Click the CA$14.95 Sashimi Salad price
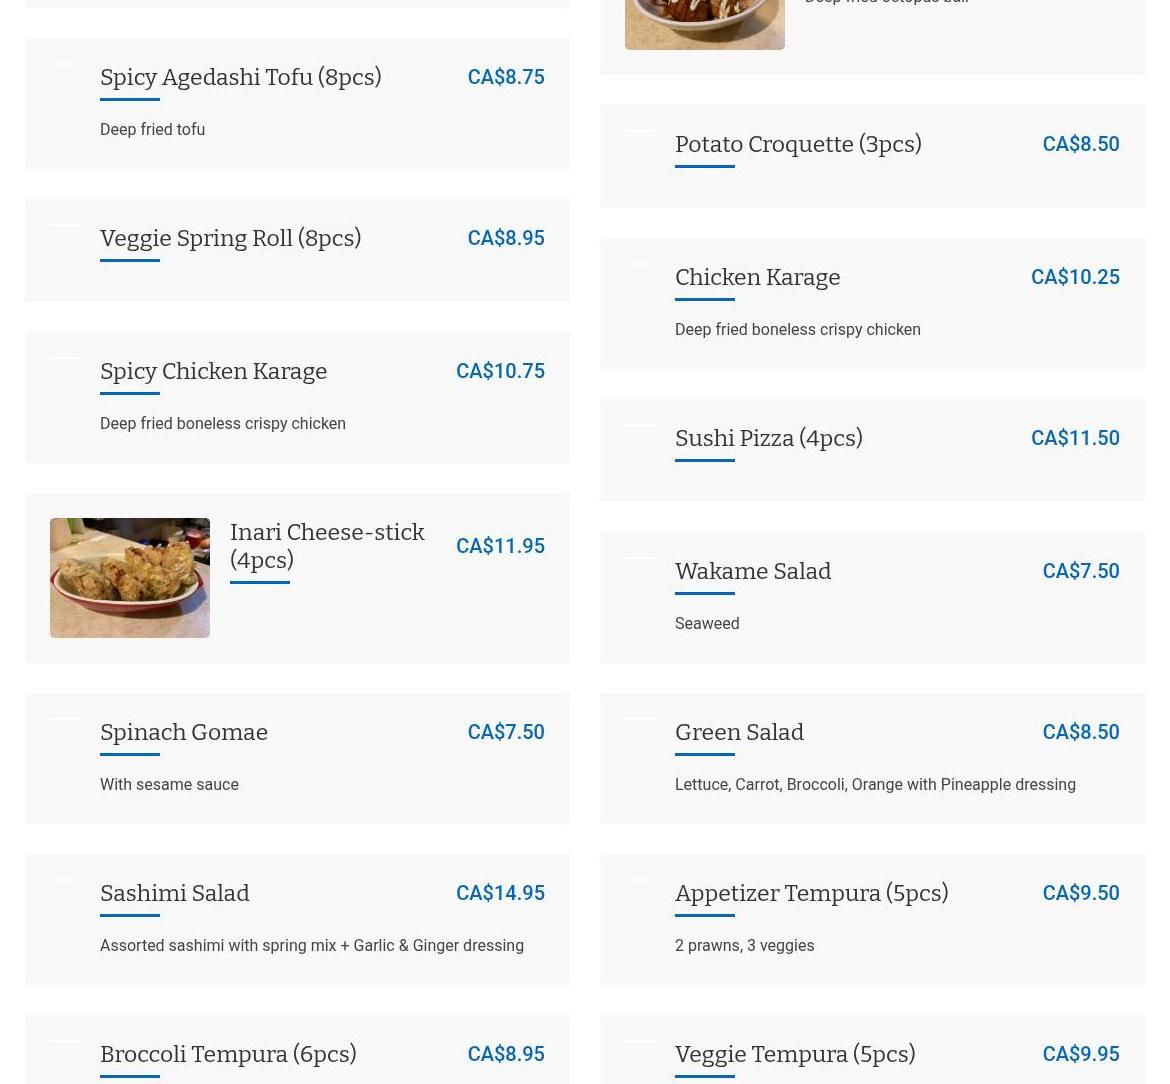This screenshot has height=1084, width=1170. [500, 893]
